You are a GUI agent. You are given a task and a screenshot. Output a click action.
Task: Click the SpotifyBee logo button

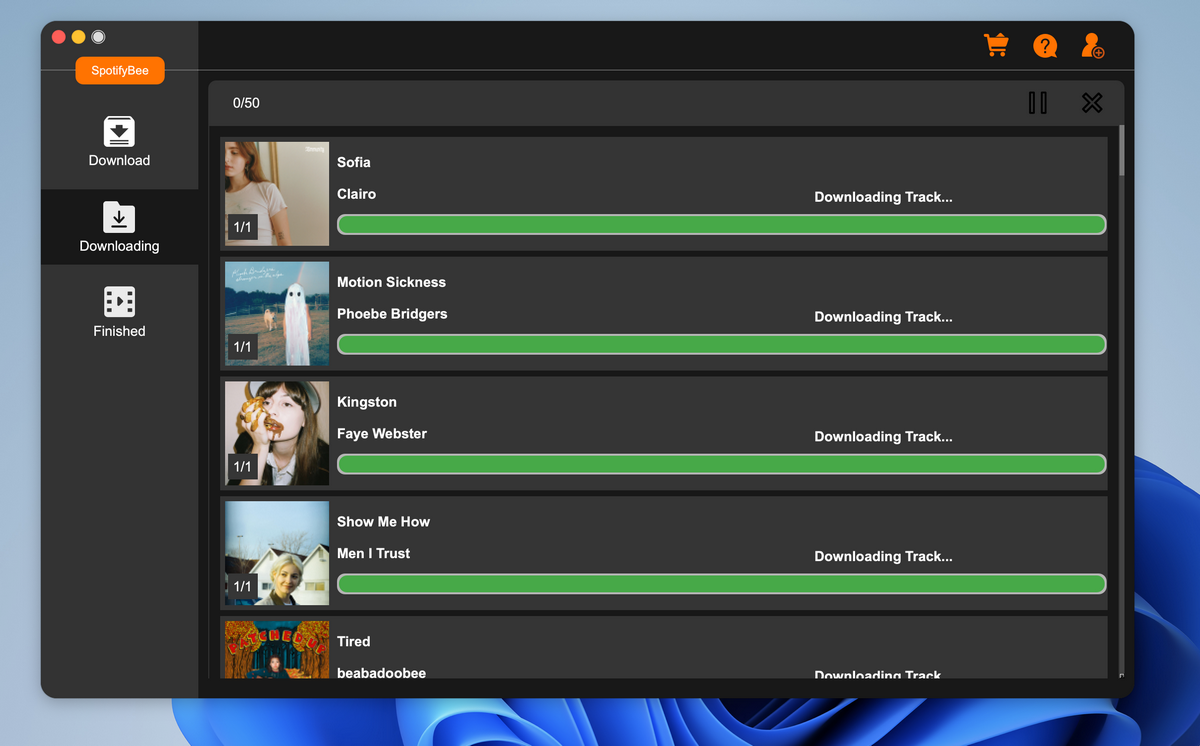click(120, 71)
